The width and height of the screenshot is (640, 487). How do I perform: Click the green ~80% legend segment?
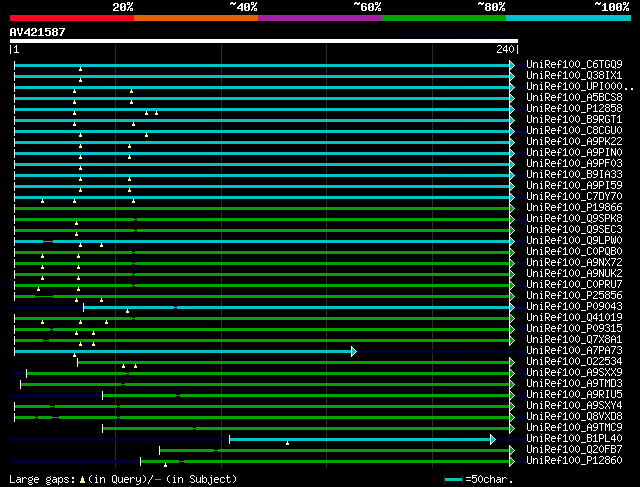click(444, 18)
